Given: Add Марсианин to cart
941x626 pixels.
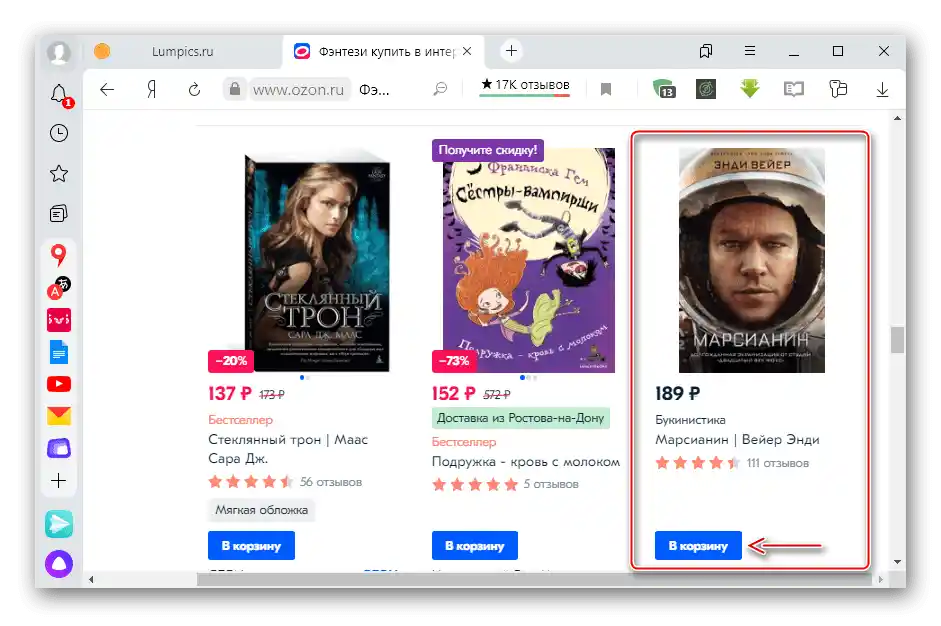Looking at the screenshot, I should click(x=698, y=546).
